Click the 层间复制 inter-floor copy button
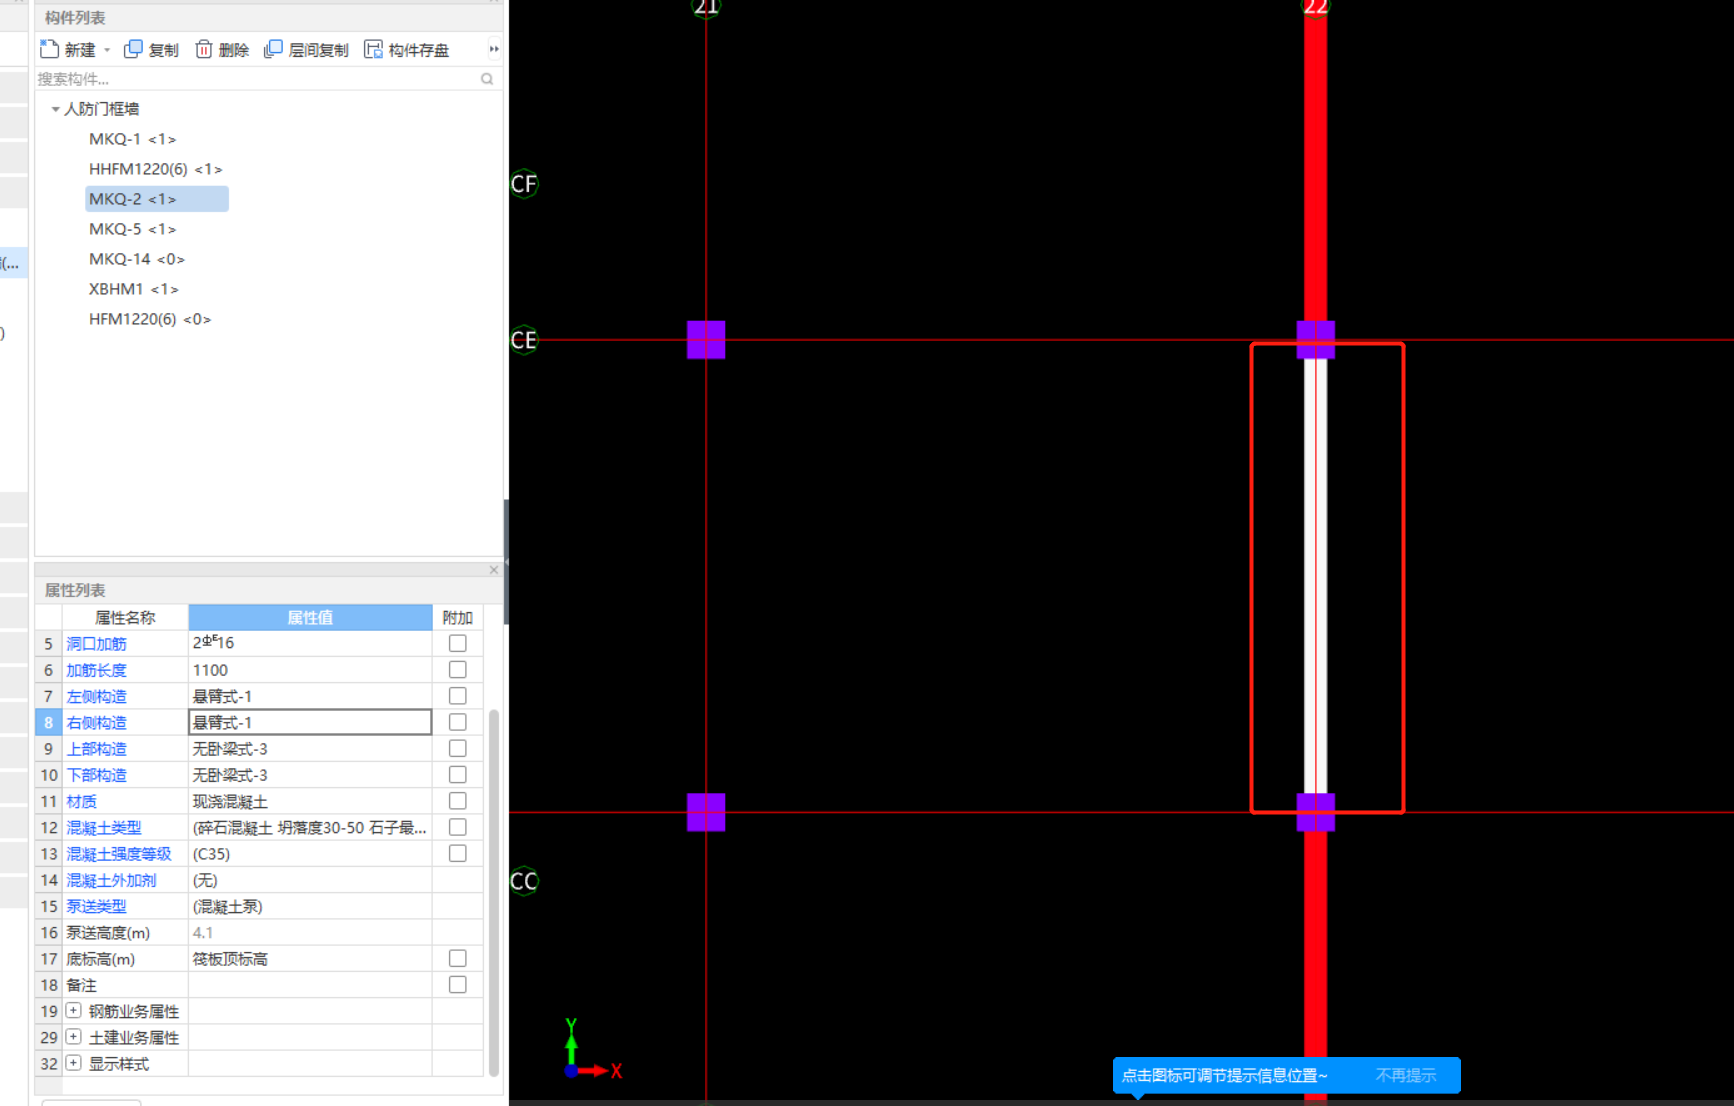 (306, 49)
